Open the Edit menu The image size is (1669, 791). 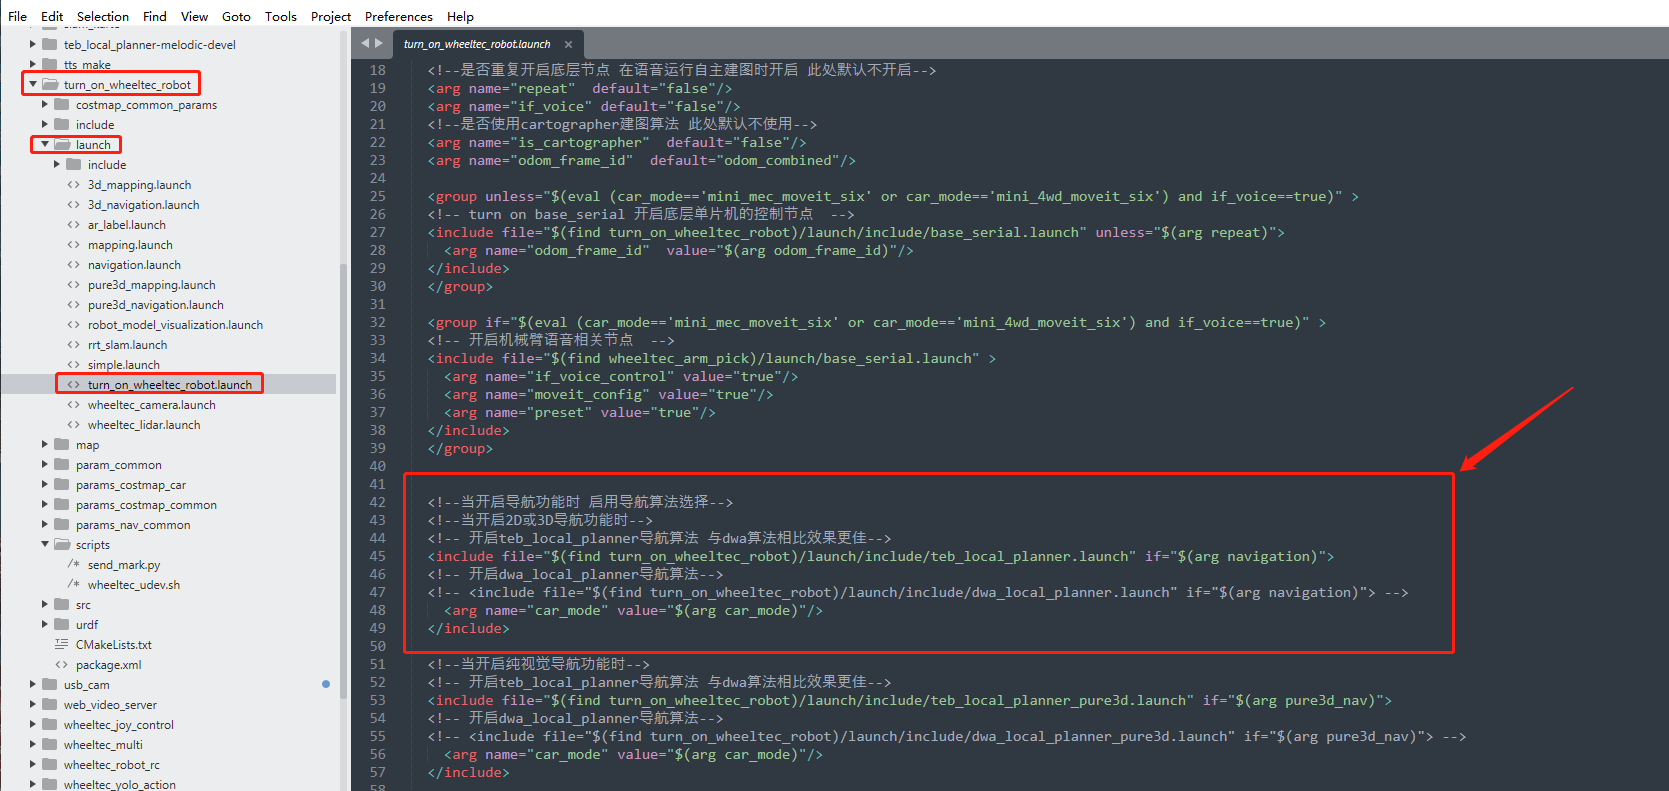52,16
